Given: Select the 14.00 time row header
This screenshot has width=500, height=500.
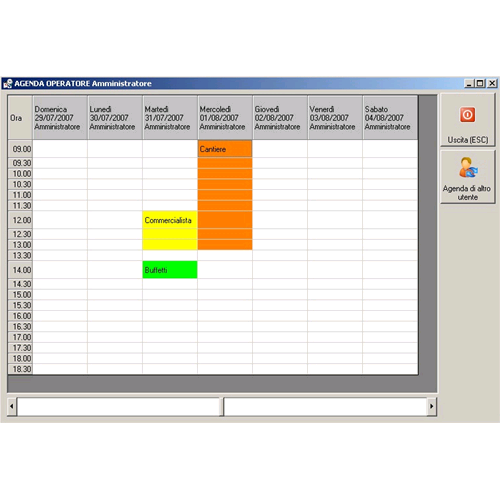Looking at the screenshot, I should click(x=20, y=270).
